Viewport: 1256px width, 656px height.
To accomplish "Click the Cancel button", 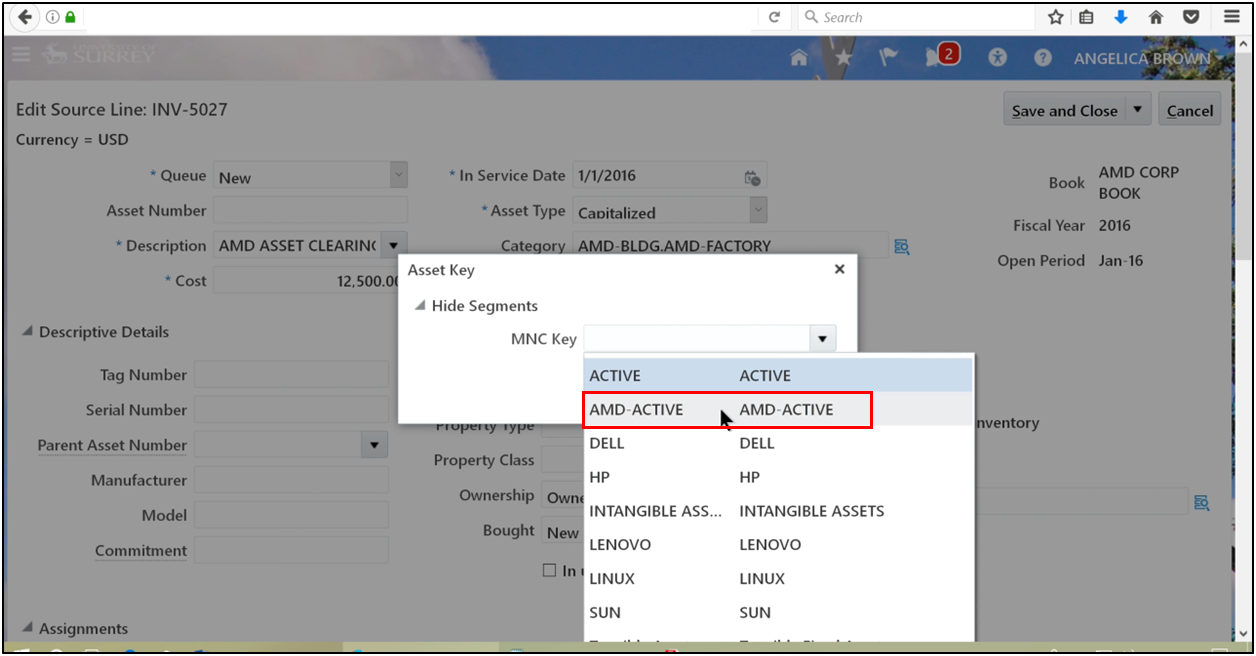I will (x=1189, y=109).
